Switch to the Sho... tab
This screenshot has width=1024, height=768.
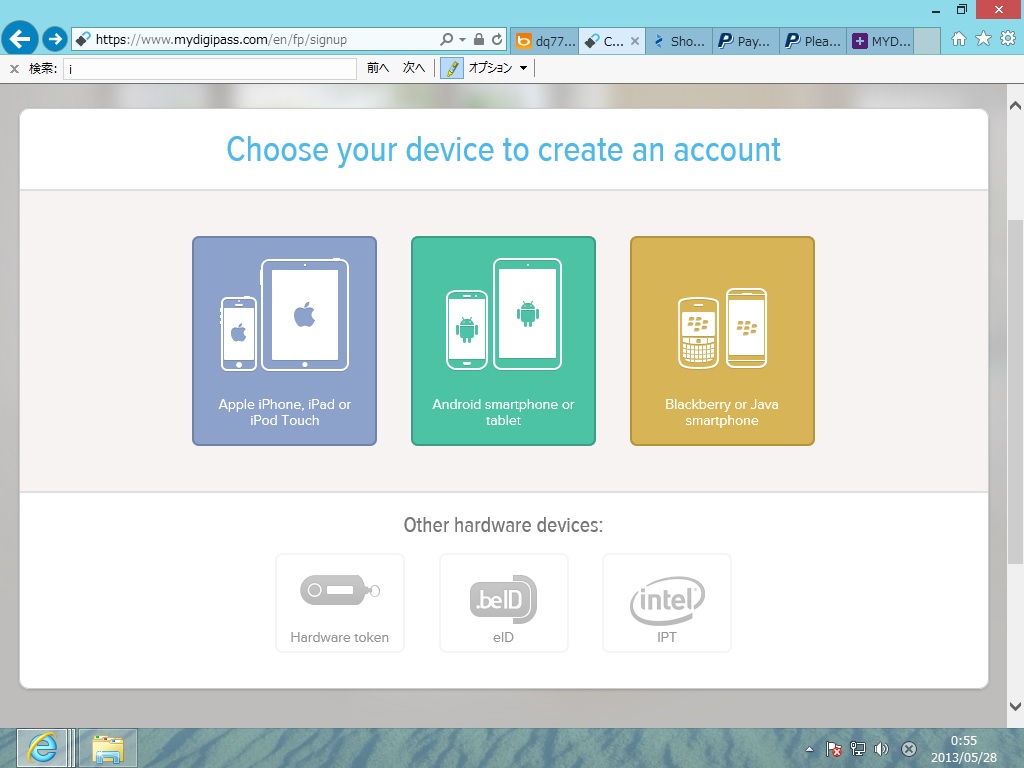[679, 41]
